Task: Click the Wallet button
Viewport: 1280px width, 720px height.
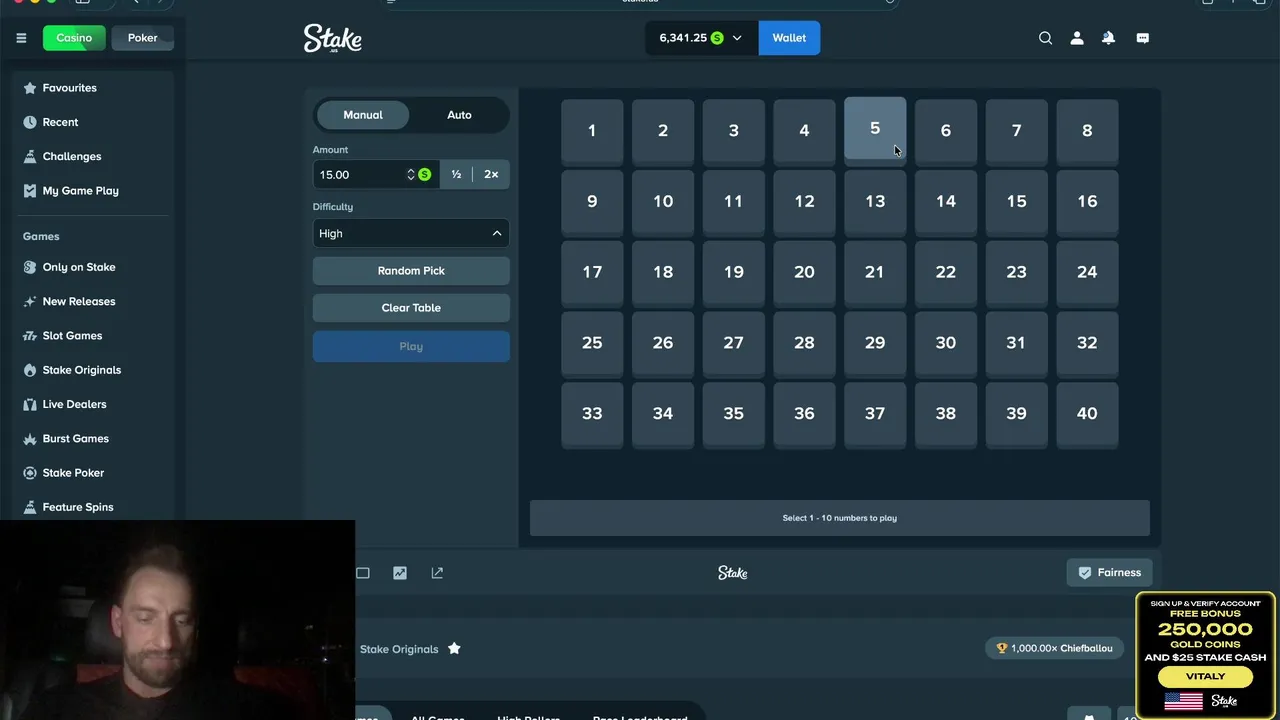Action: click(789, 38)
